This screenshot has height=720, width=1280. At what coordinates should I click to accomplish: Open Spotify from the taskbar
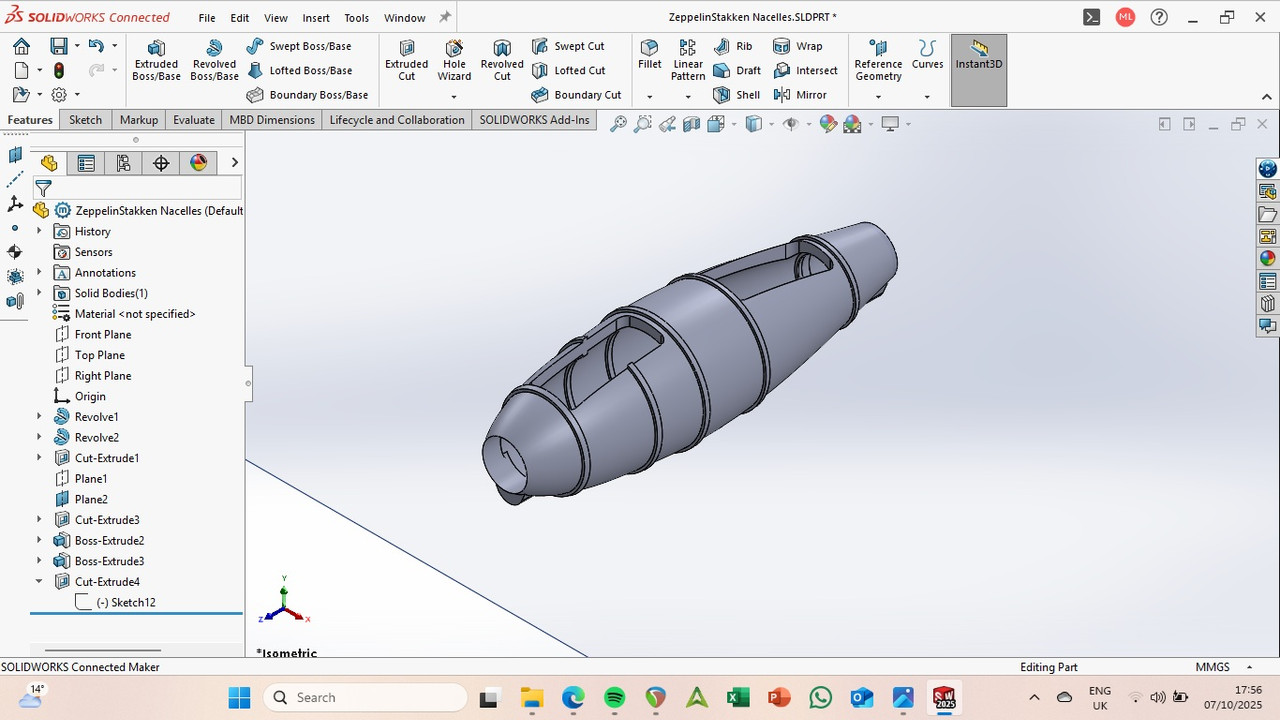point(614,697)
